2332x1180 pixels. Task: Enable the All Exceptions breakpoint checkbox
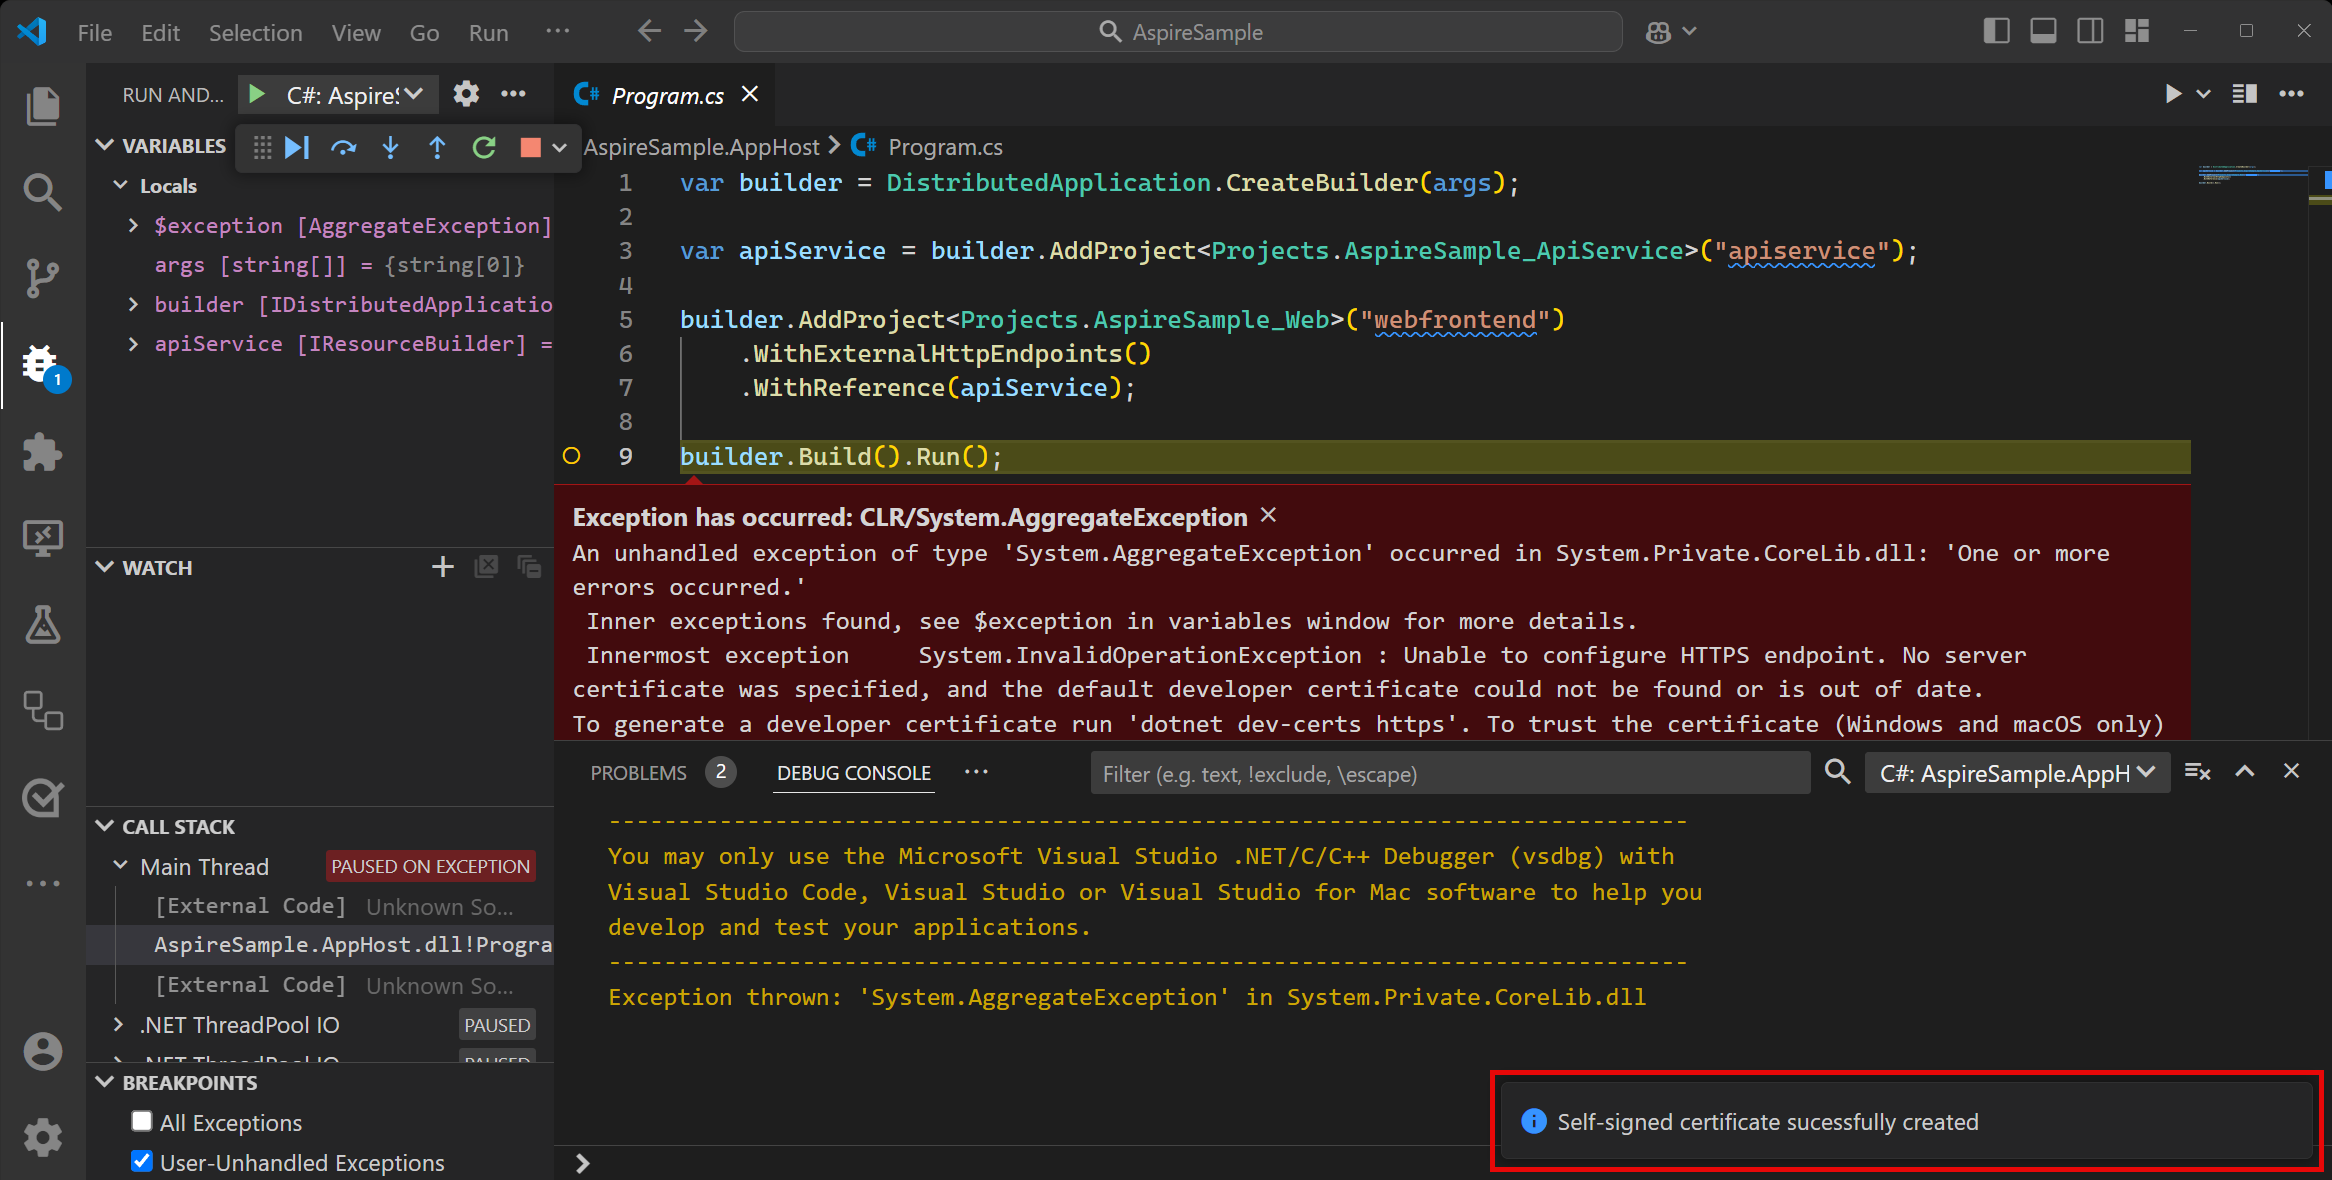click(142, 1122)
